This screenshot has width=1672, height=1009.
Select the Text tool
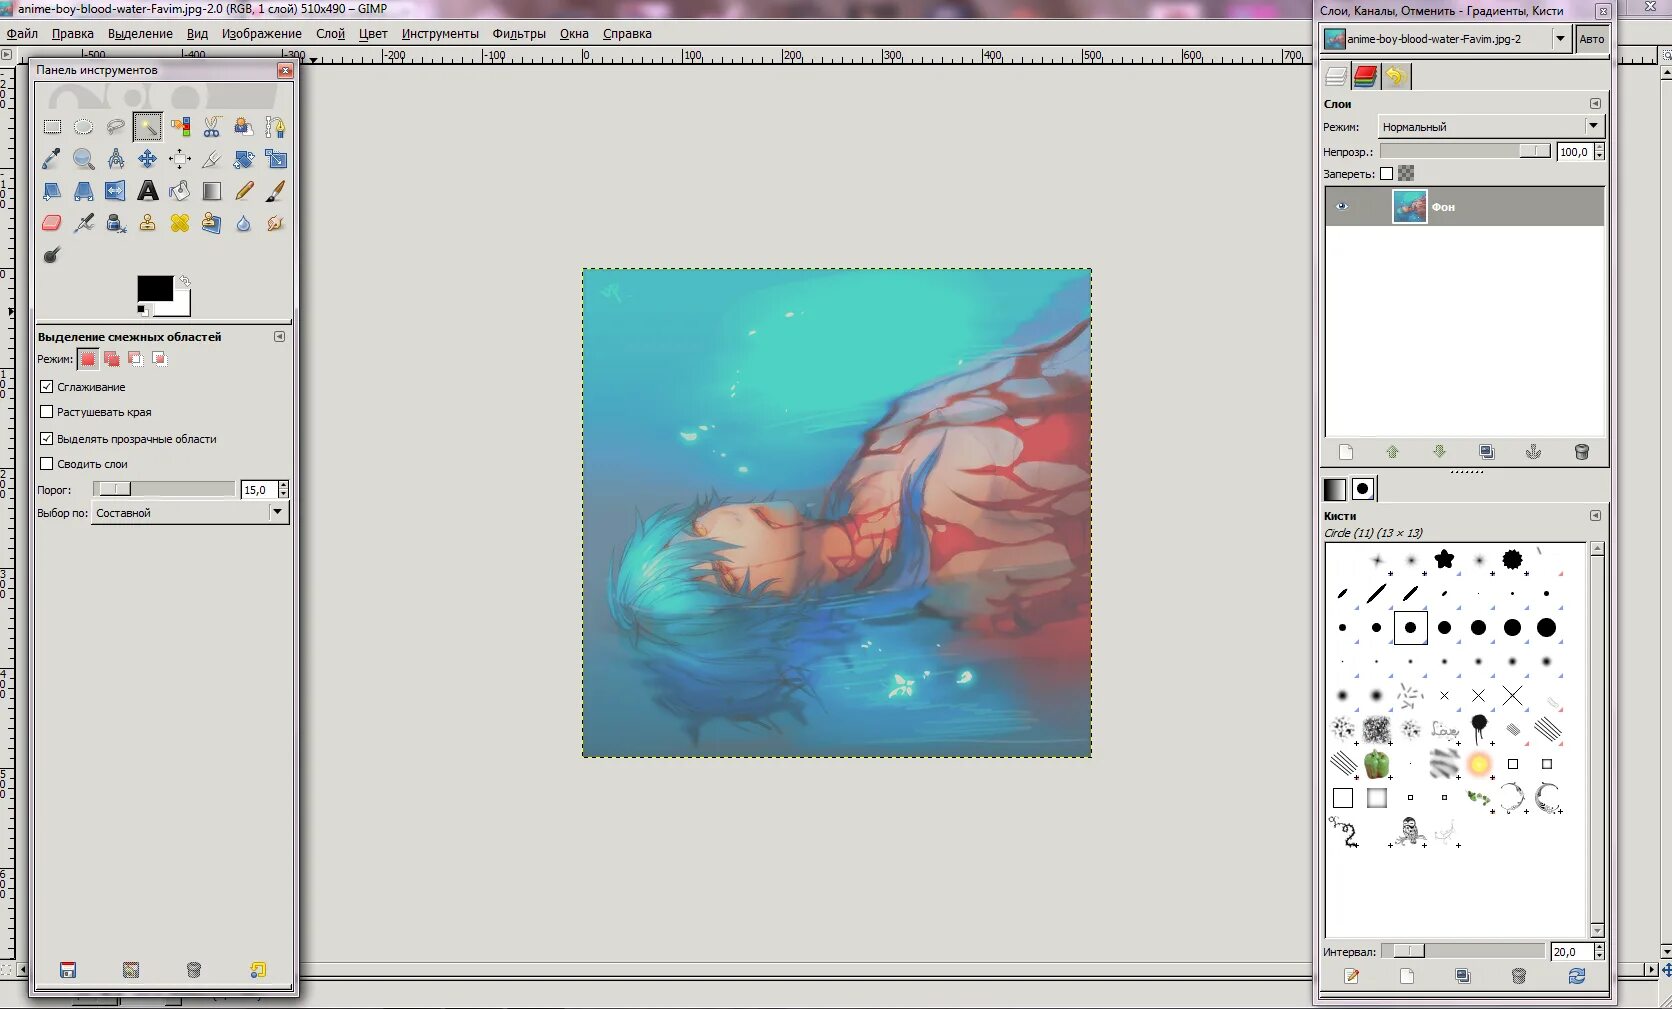point(148,191)
